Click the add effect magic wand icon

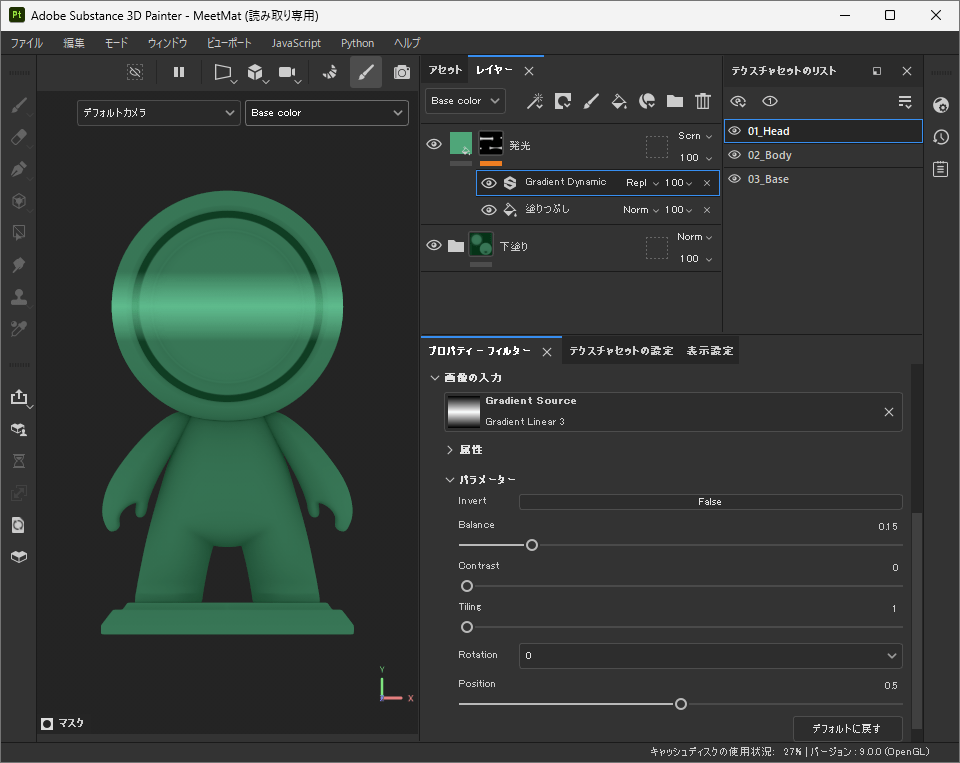(x=535, y=101)
